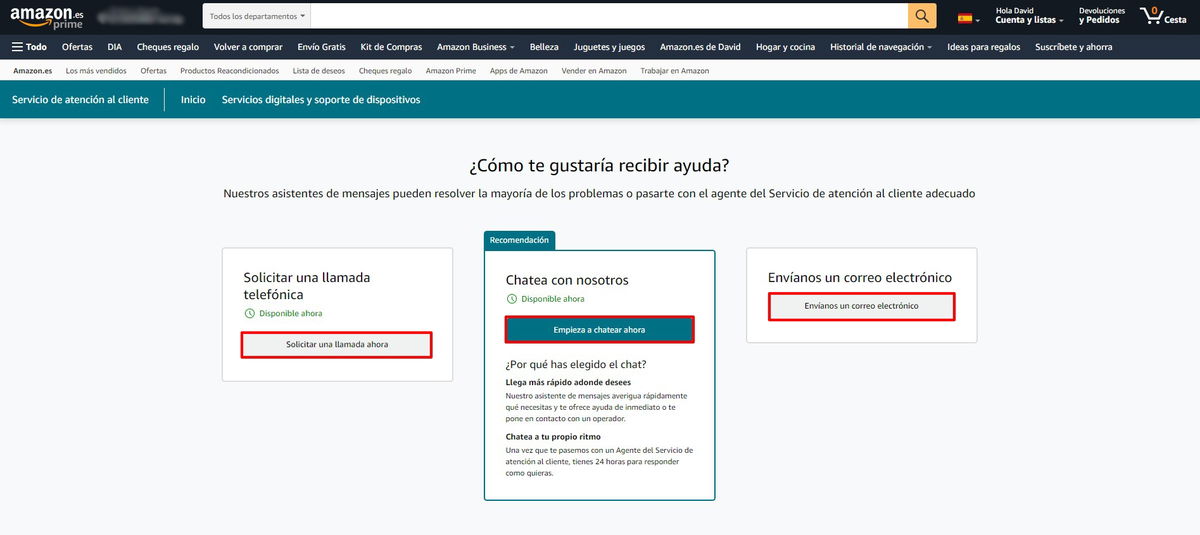Open Envío Gratis page

[321, 47]
